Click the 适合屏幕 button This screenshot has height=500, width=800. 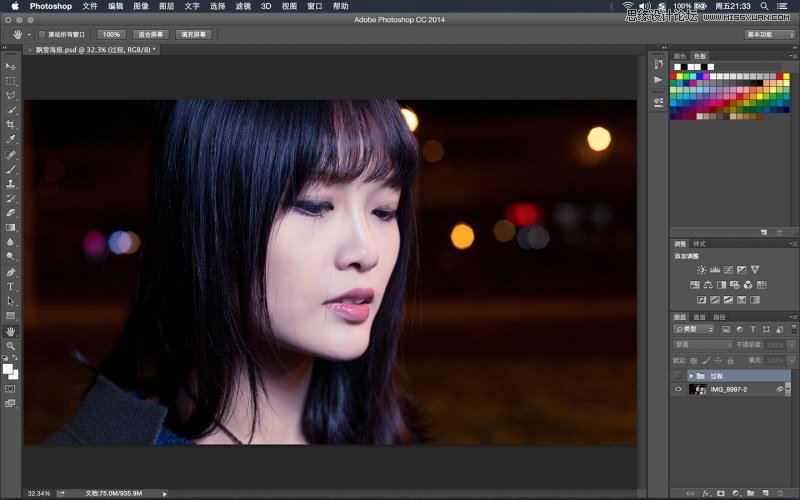tap(150, 34)
